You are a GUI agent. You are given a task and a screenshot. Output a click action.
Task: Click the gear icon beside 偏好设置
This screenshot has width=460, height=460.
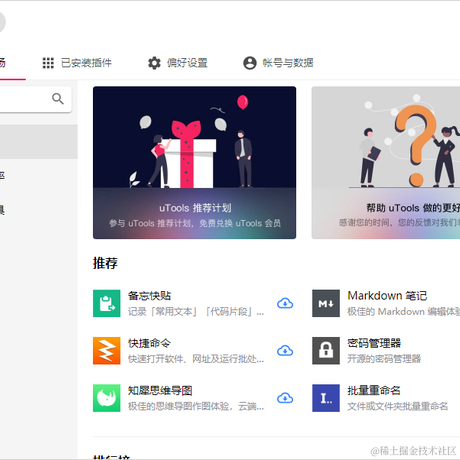pyautogui.click(x=154, y=63)
